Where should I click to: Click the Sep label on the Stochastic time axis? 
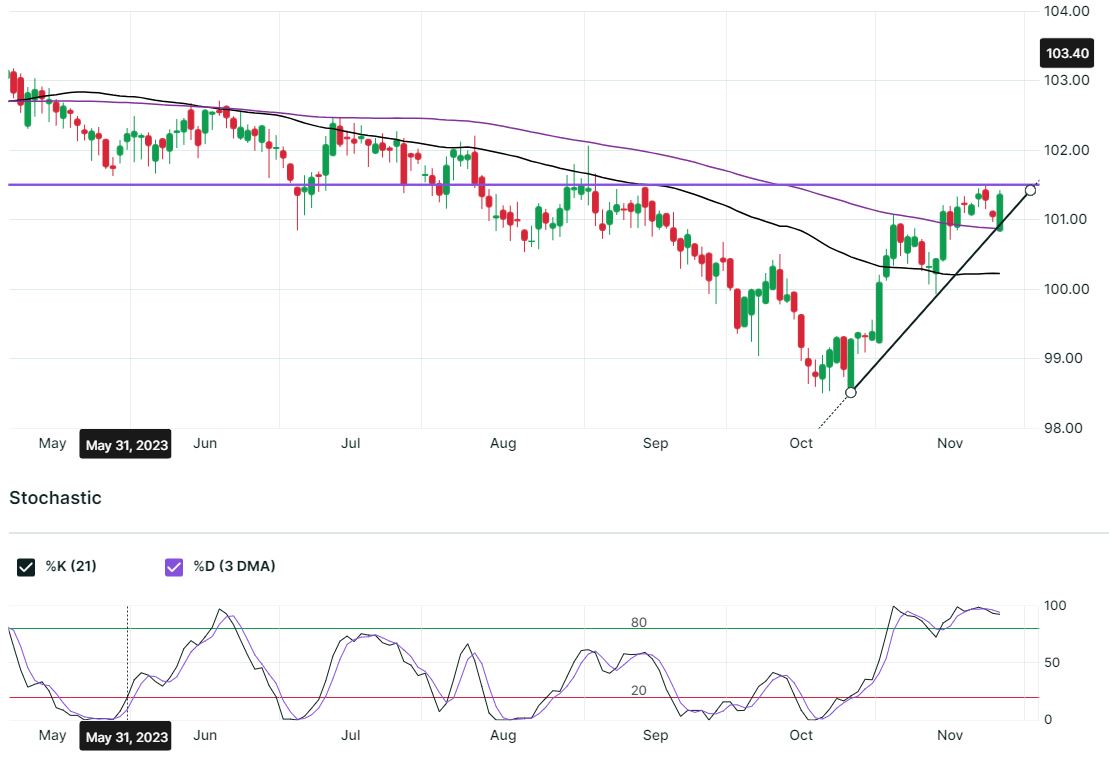pos(656,736)
